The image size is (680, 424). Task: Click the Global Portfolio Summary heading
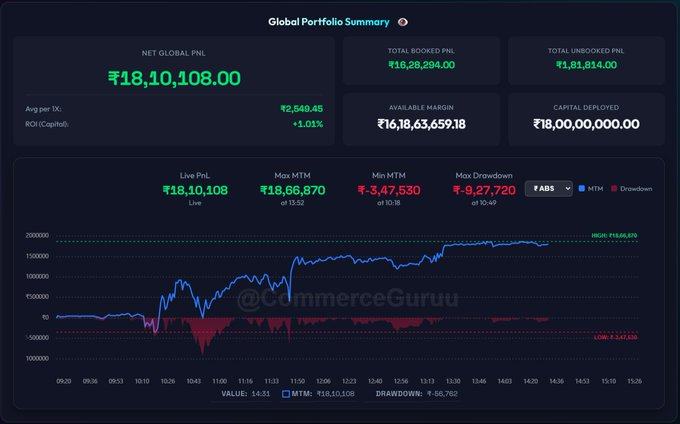(x=329, y=22)
